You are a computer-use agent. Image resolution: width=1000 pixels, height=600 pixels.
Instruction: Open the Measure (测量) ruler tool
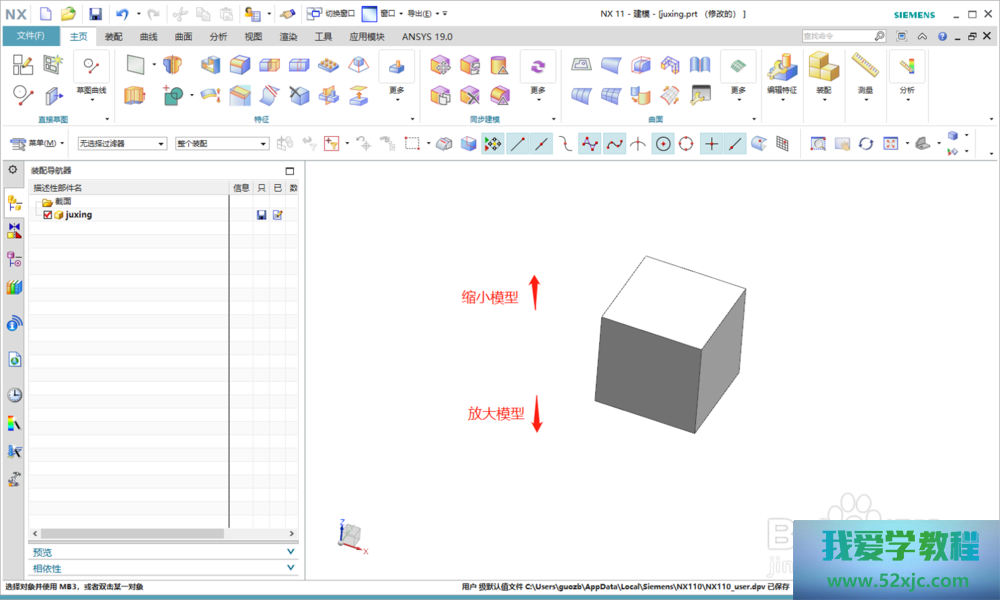pyautogui.click(x=865, y=68)
